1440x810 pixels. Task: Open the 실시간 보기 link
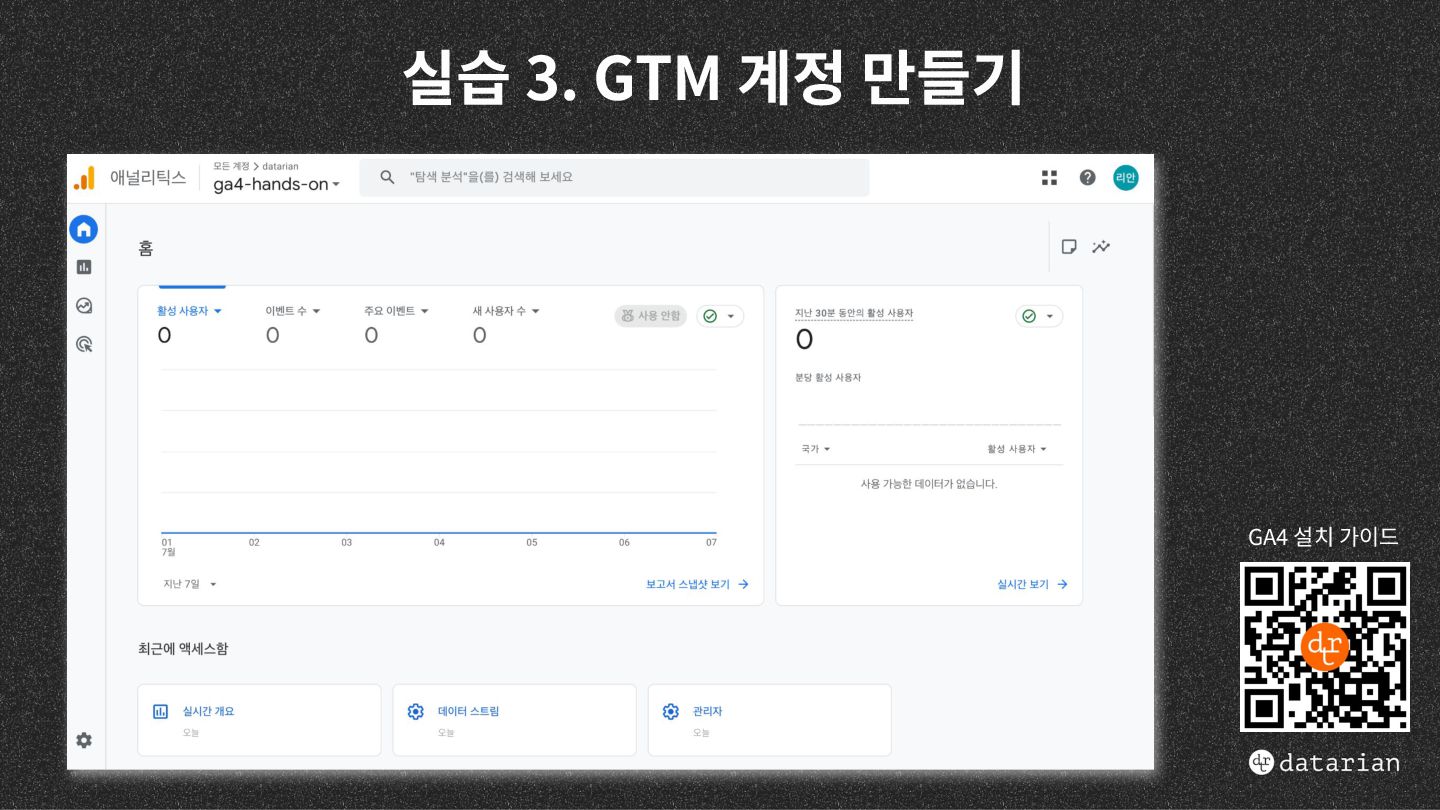(1032, 584)
